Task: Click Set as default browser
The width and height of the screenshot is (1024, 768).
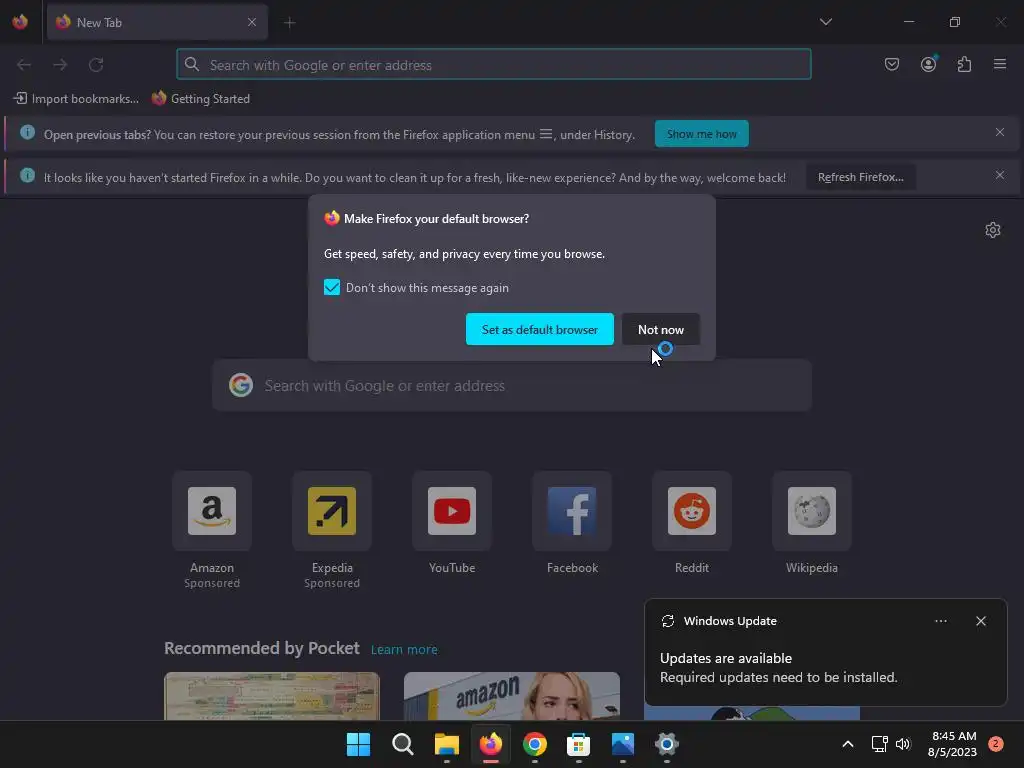Action: click(x=539, y=329)
